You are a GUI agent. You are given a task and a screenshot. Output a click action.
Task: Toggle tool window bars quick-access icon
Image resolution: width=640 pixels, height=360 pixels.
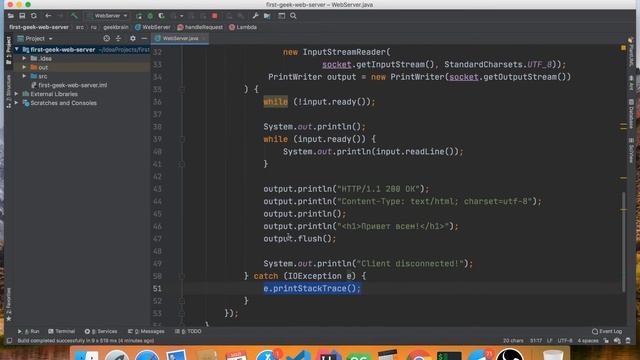point(9,341)
